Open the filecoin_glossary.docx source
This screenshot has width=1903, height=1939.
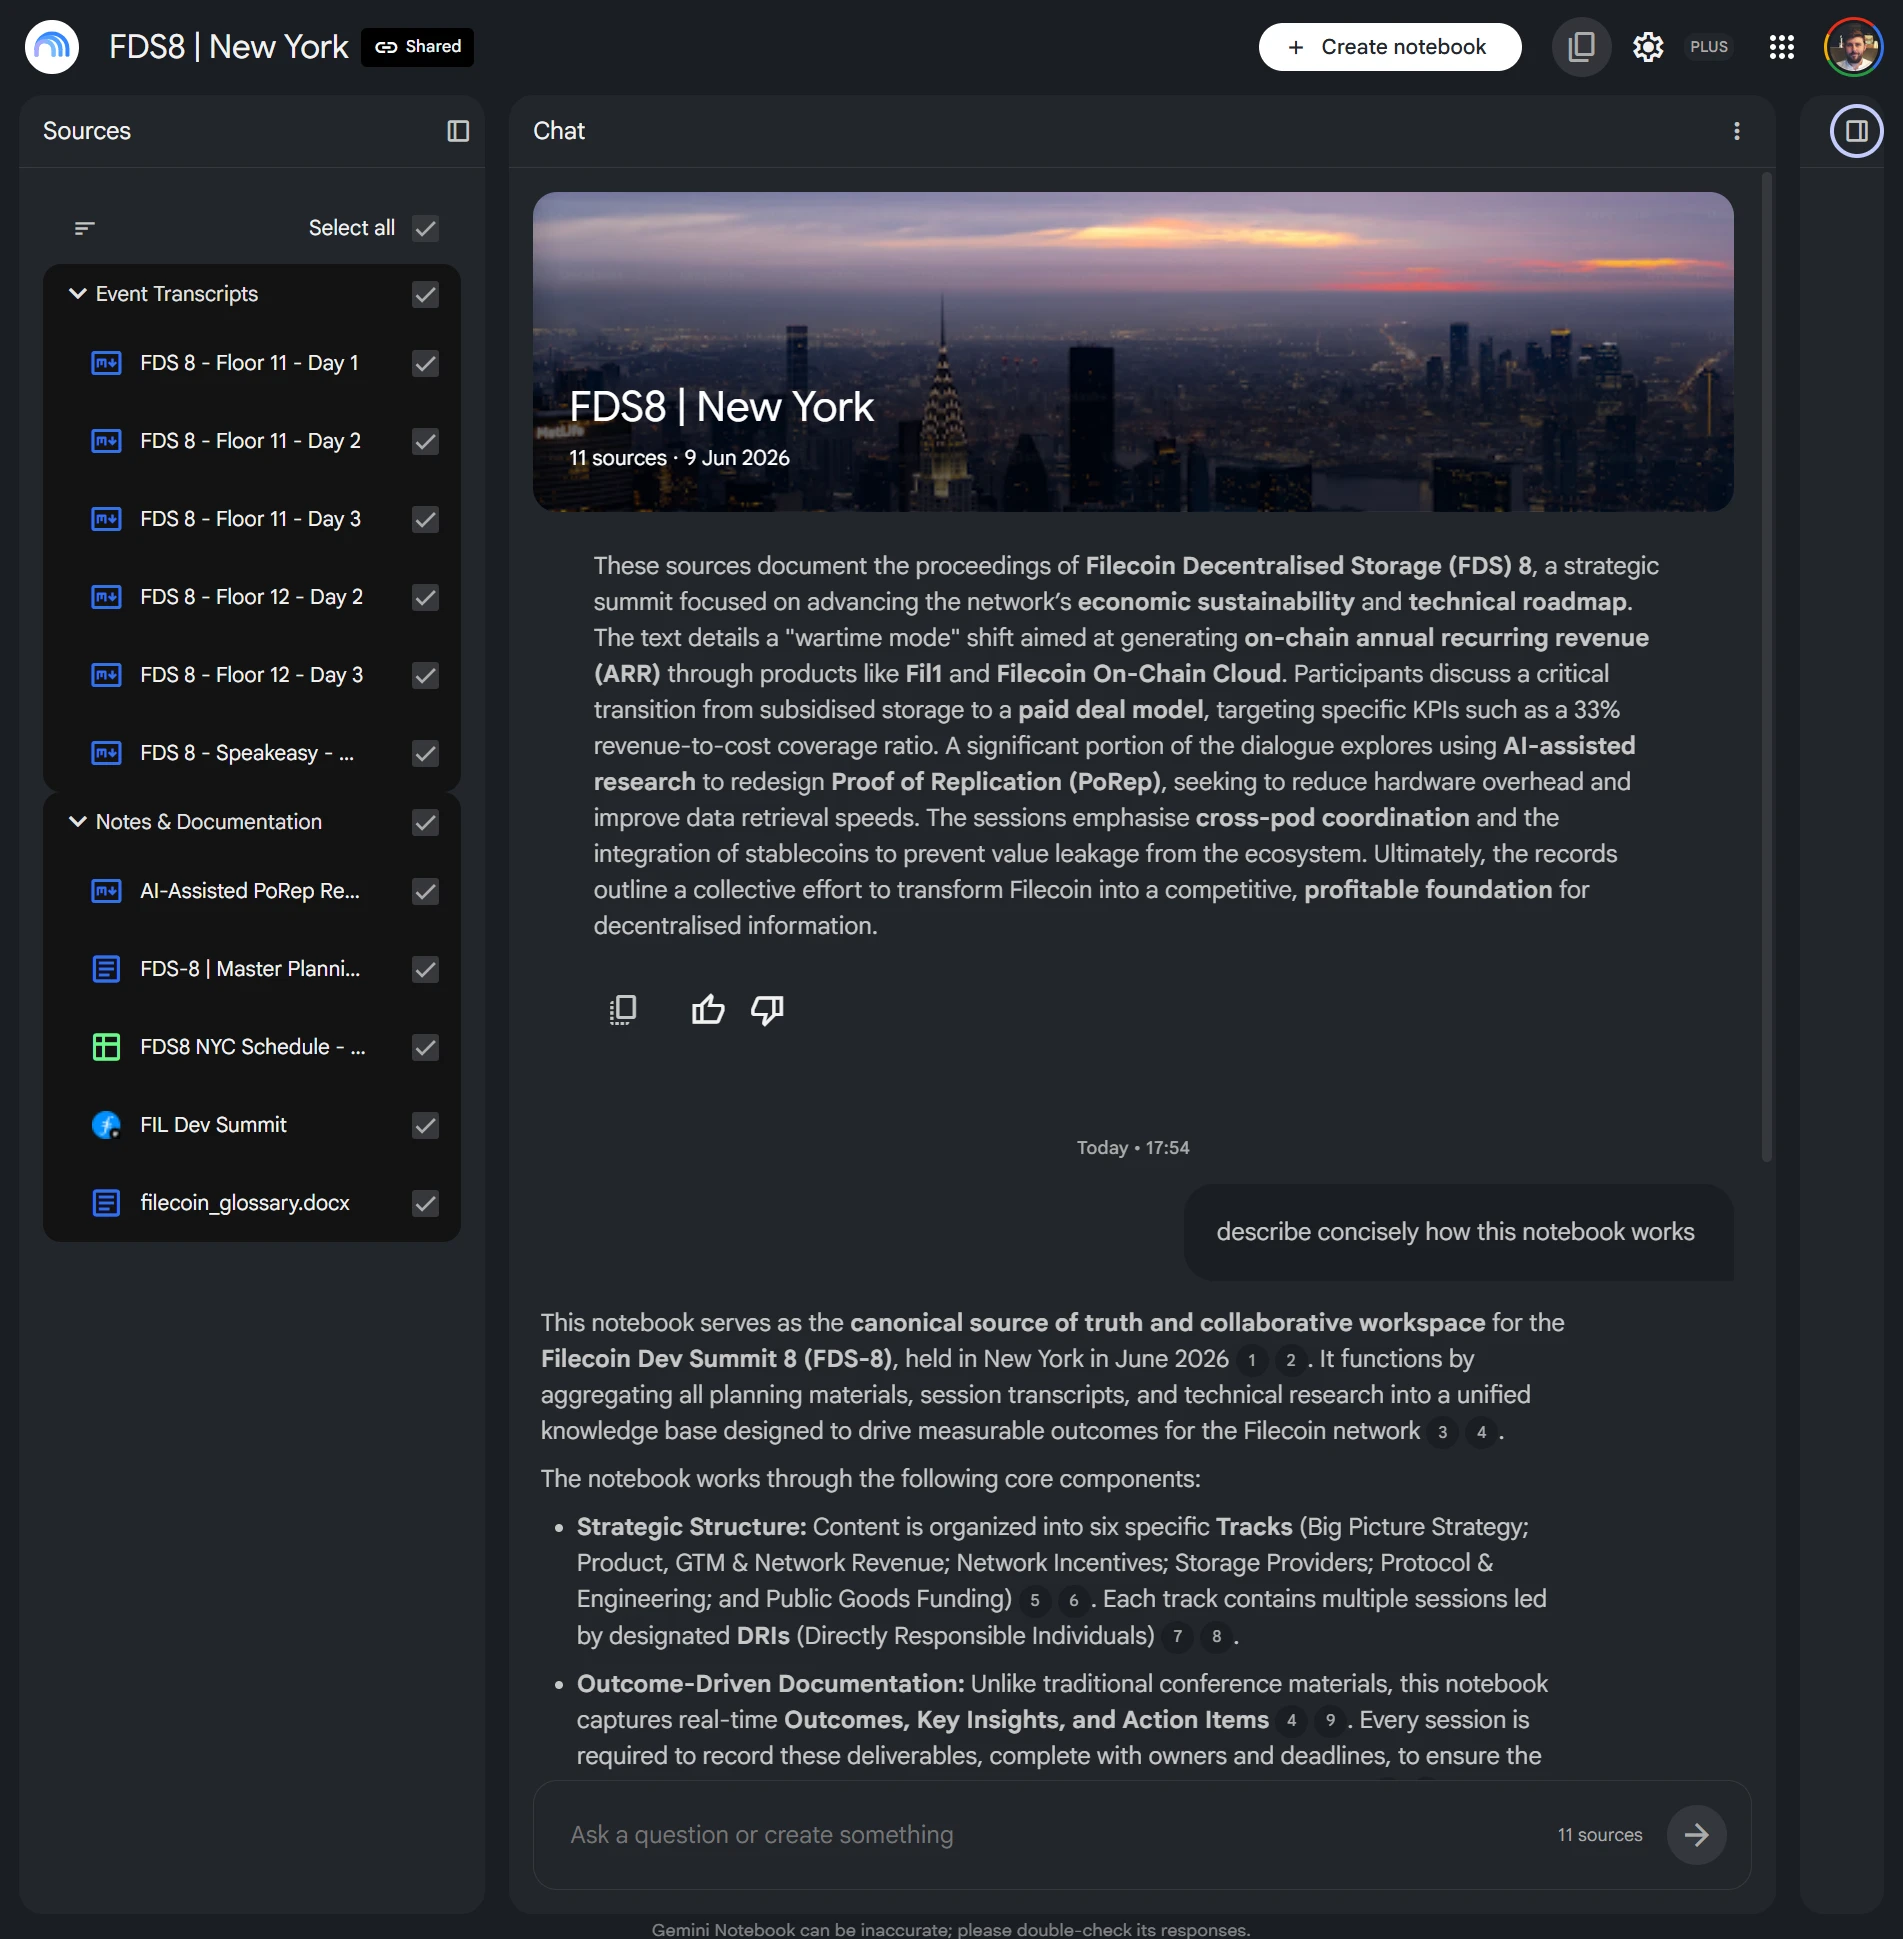(x=245, y=1203)
